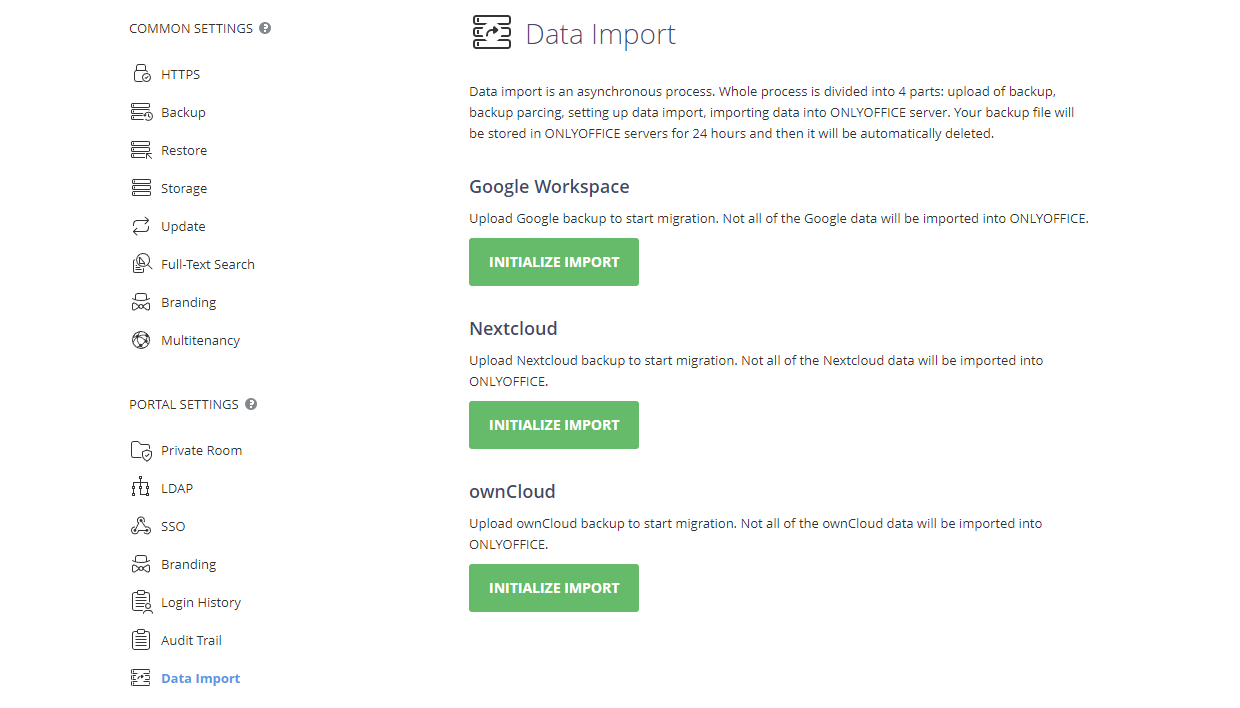Initialize import for Google Workspace
1240x708 pixels.
pyautogui.click(x=553, y=261)
